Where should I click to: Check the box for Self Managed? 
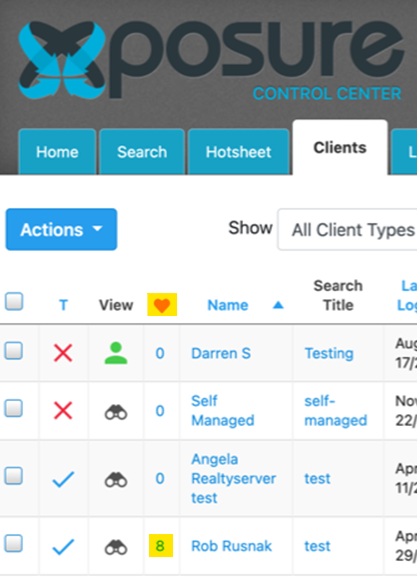click(x=14, y=408)
